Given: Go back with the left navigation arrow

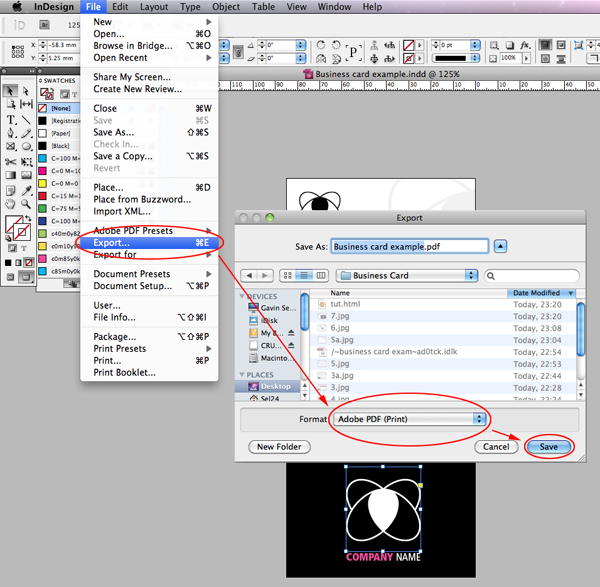Looking at the screenshot, I should point(249,276).
